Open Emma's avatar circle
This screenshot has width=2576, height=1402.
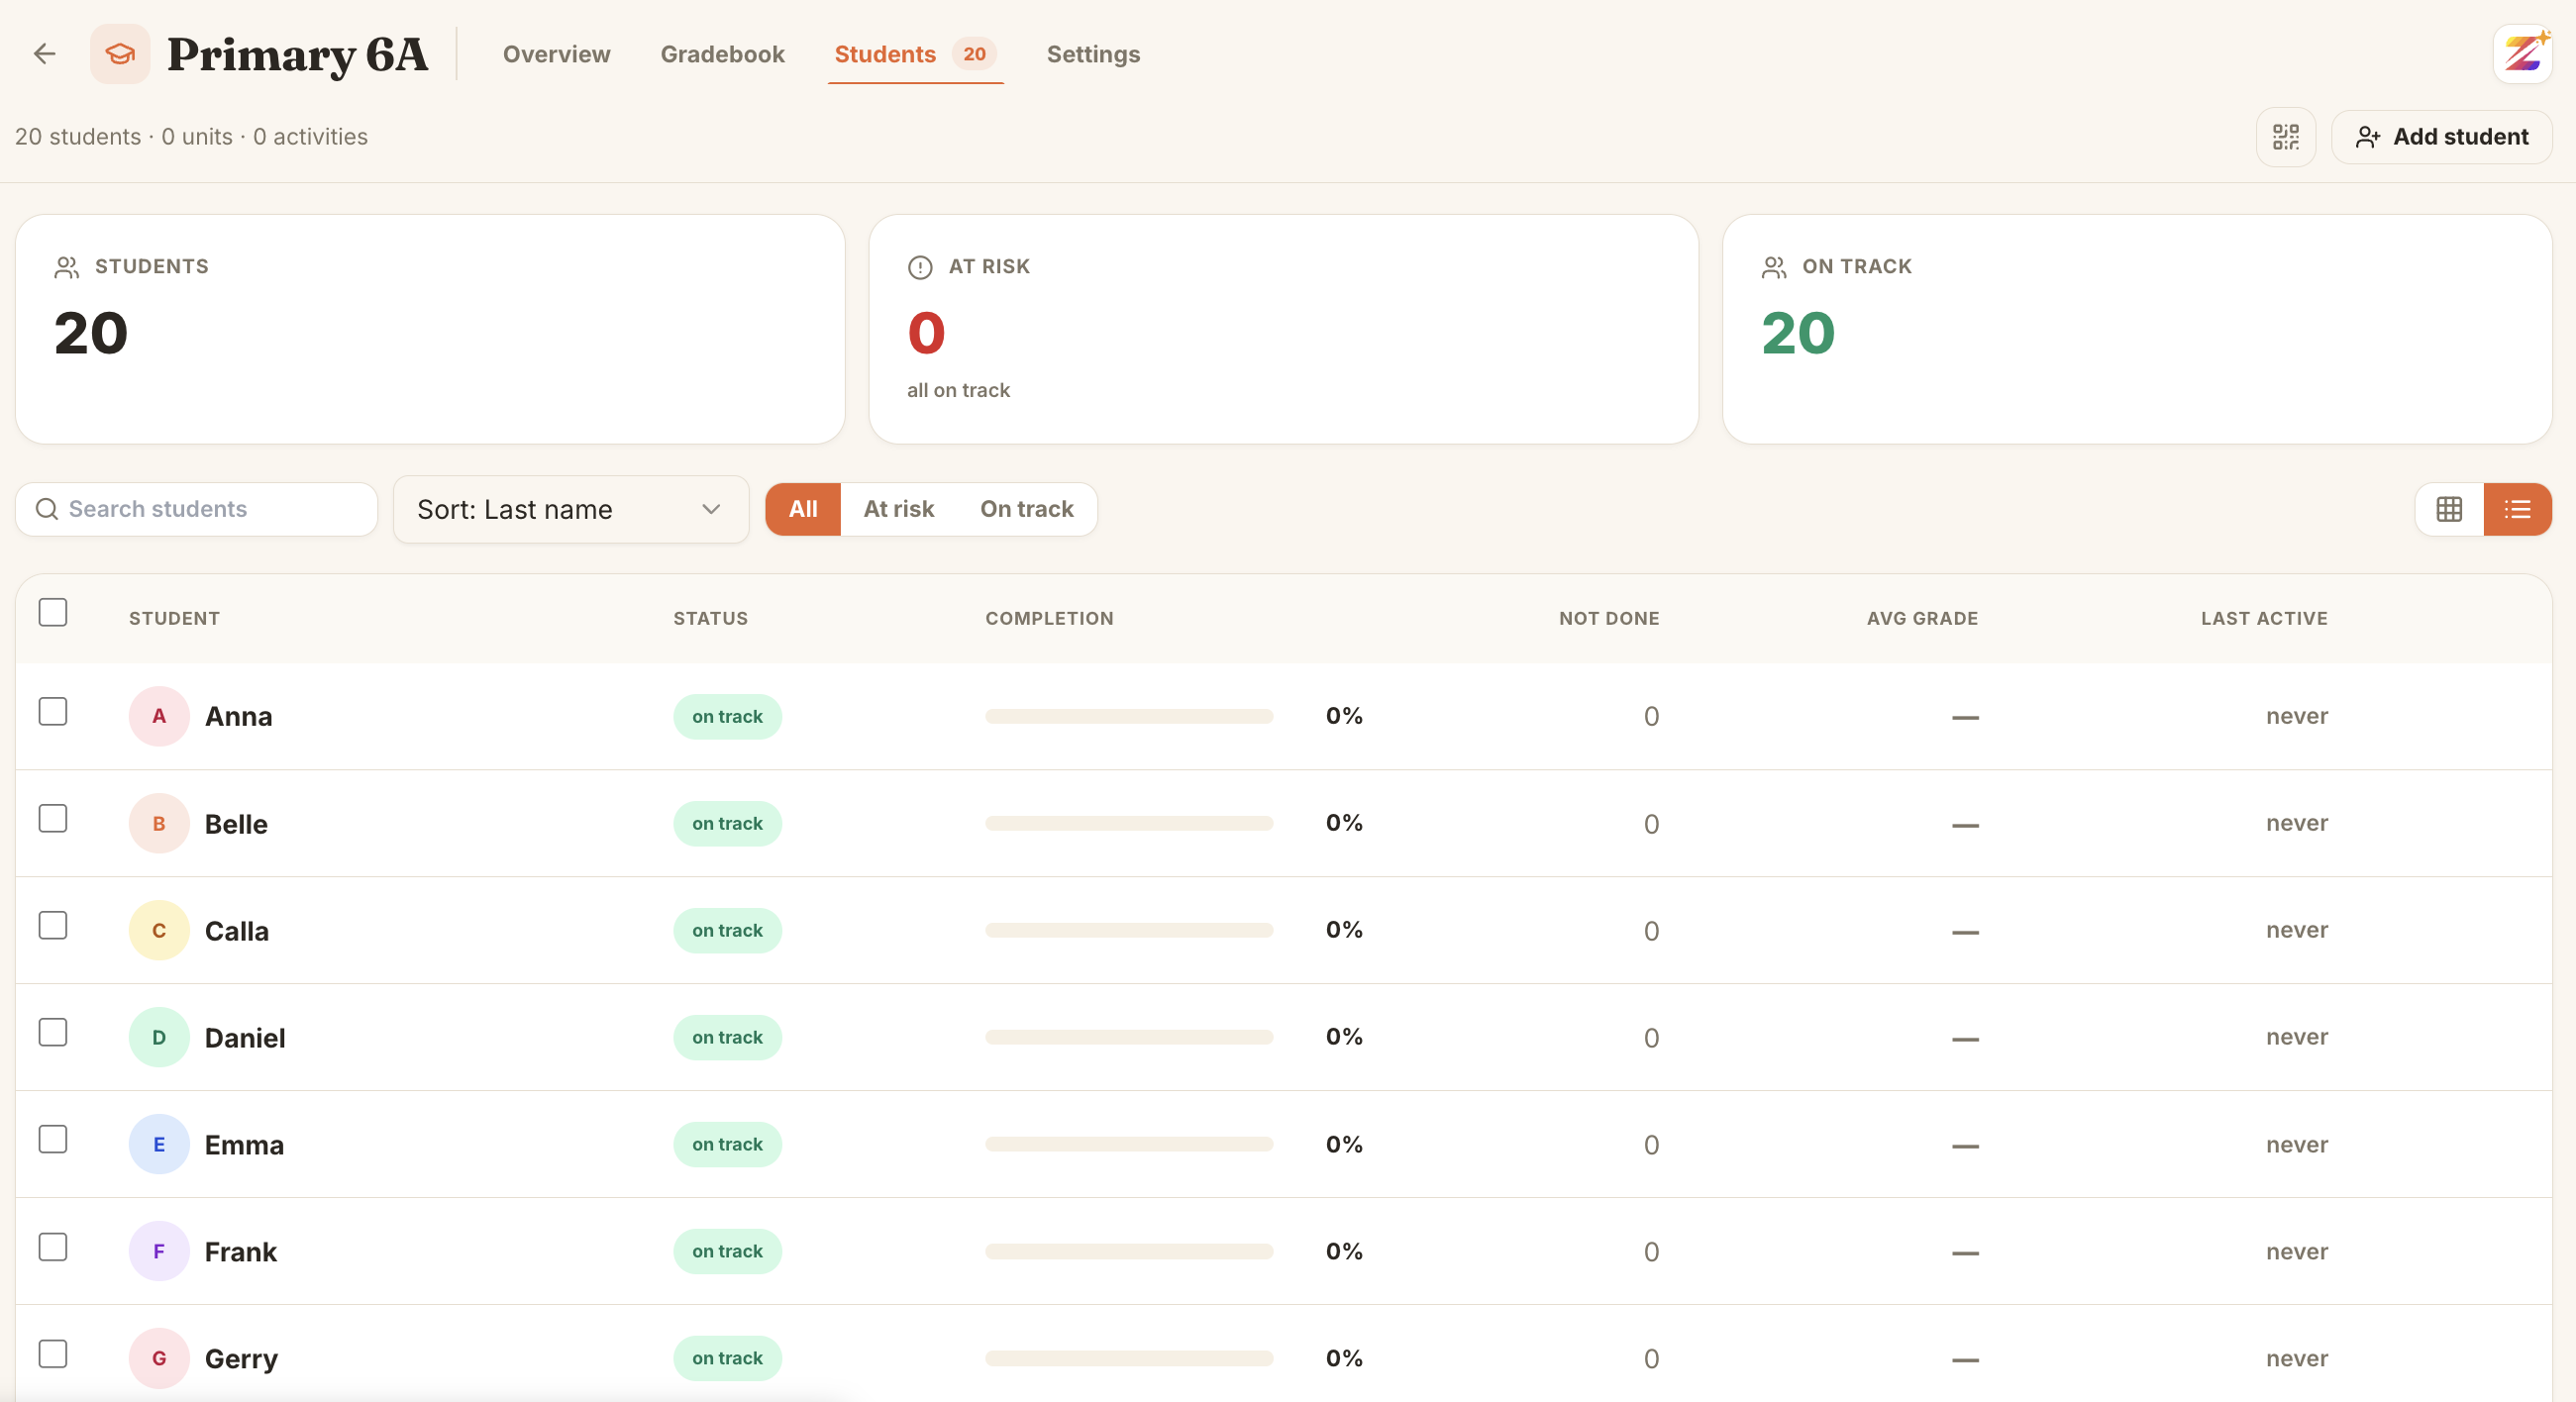coord(159,1144)
